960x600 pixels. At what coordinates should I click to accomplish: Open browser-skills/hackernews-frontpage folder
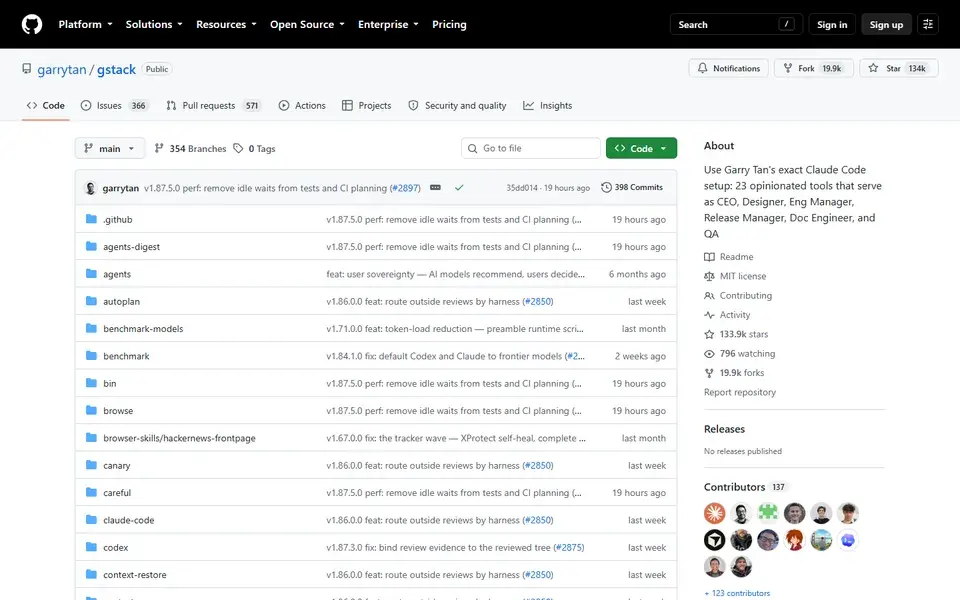point(179,438)
